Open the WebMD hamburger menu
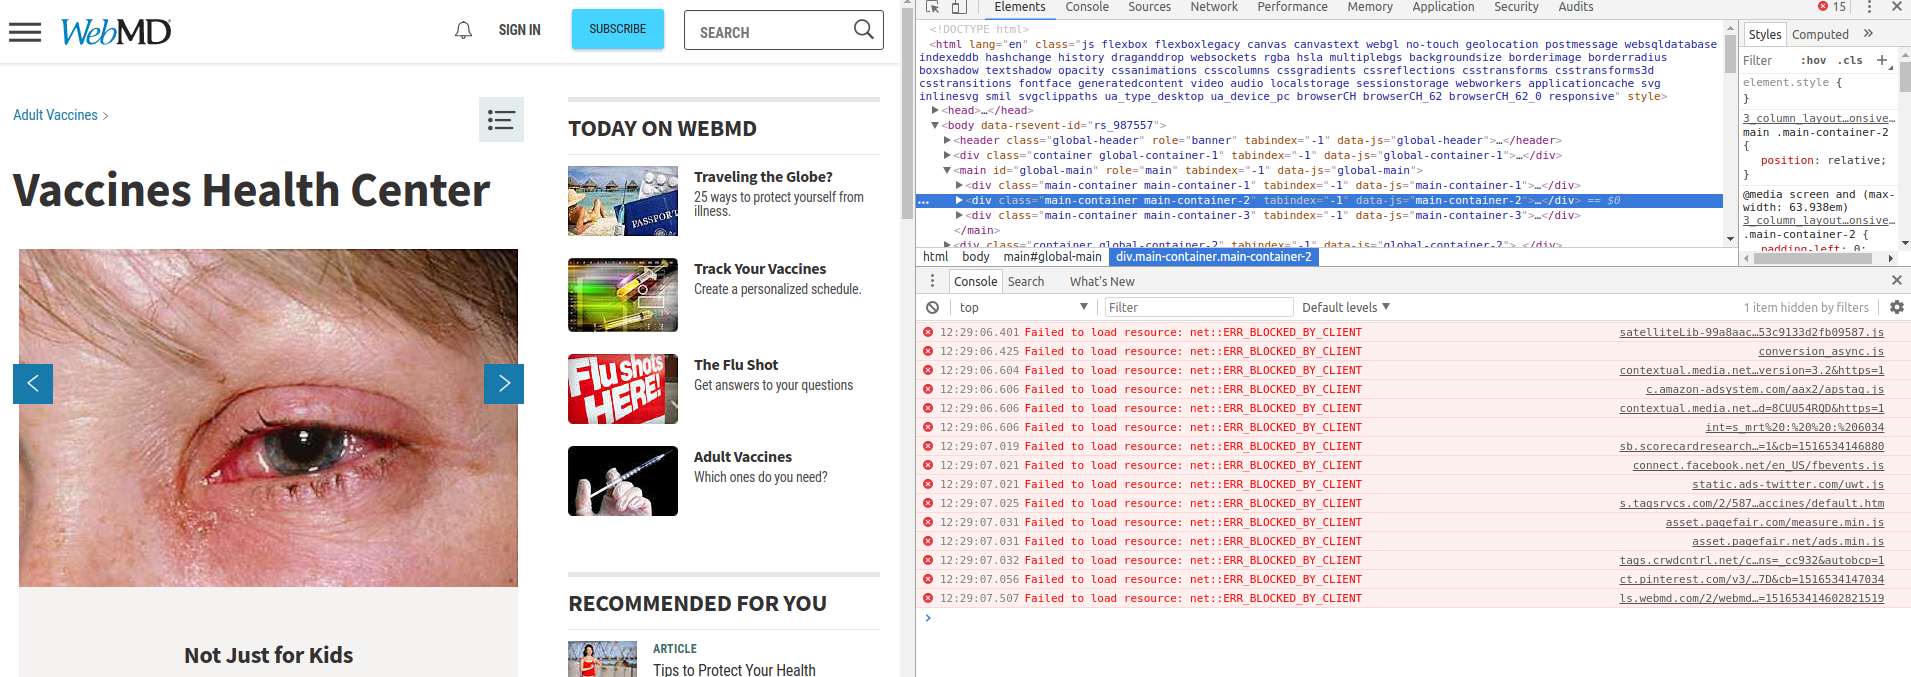The width and height of the screenshot is (1911, 677). pos(25,32)
